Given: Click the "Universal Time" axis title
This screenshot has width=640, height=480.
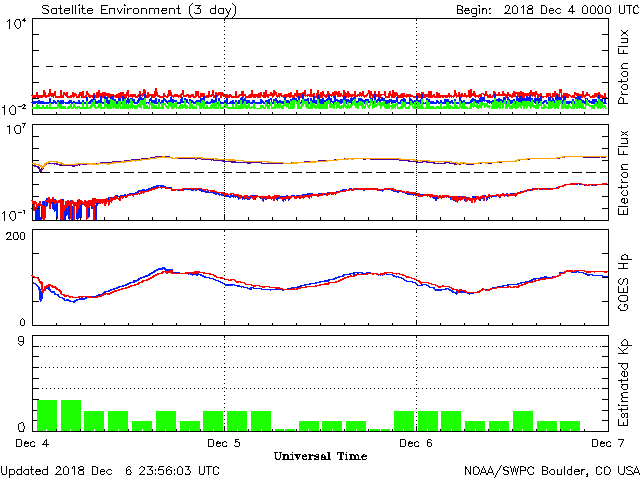Looking at the screenshot, I should point(320,456).
